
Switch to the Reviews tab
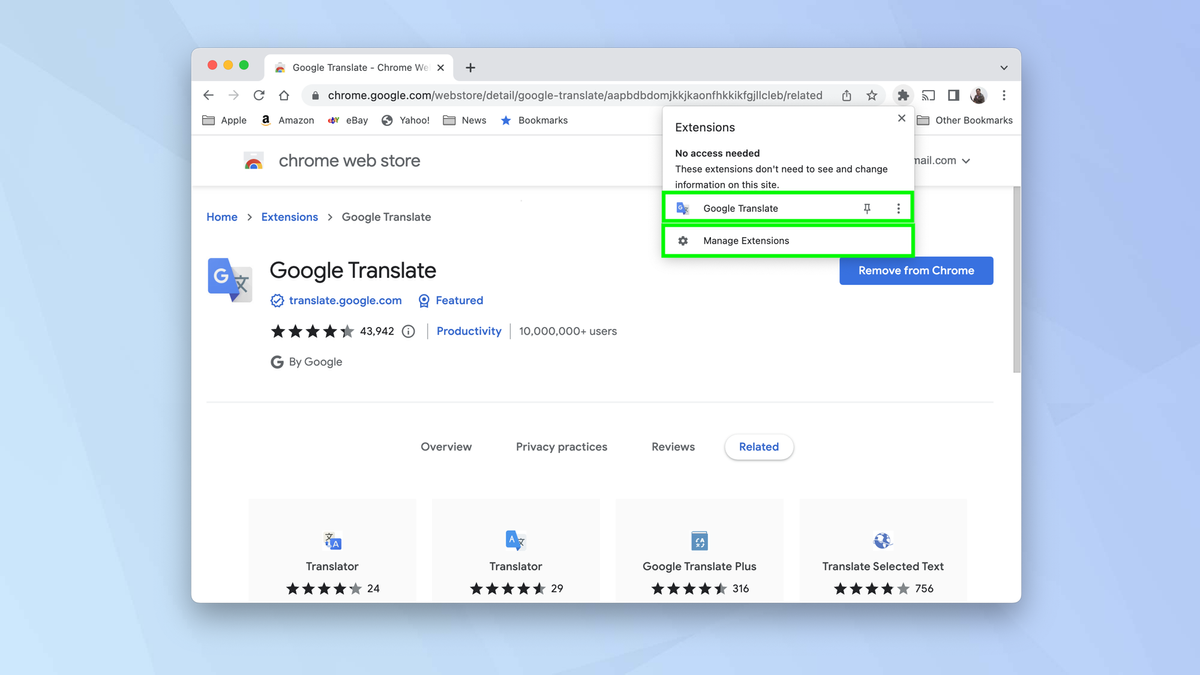click(x=672, y=447)
